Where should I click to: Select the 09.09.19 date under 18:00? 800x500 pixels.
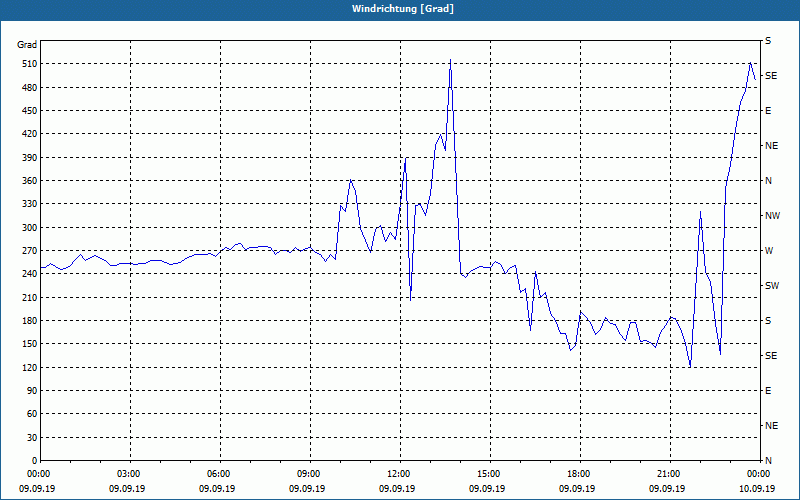577,488
